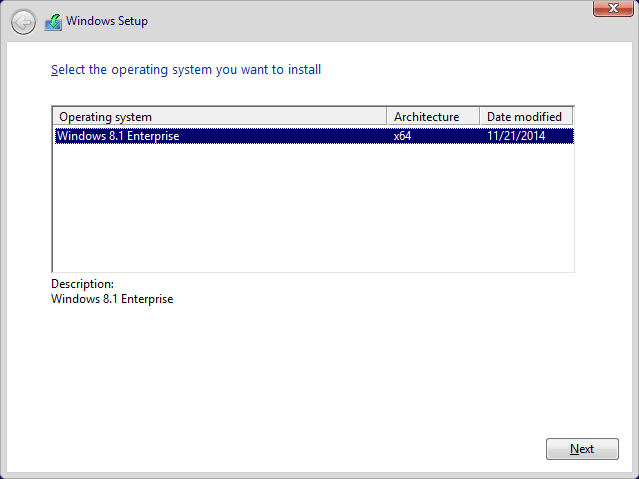Screen dimensions: 639x479
Task: Click divider between Operating system and Architecture headers
Action: tap(386, 117)
